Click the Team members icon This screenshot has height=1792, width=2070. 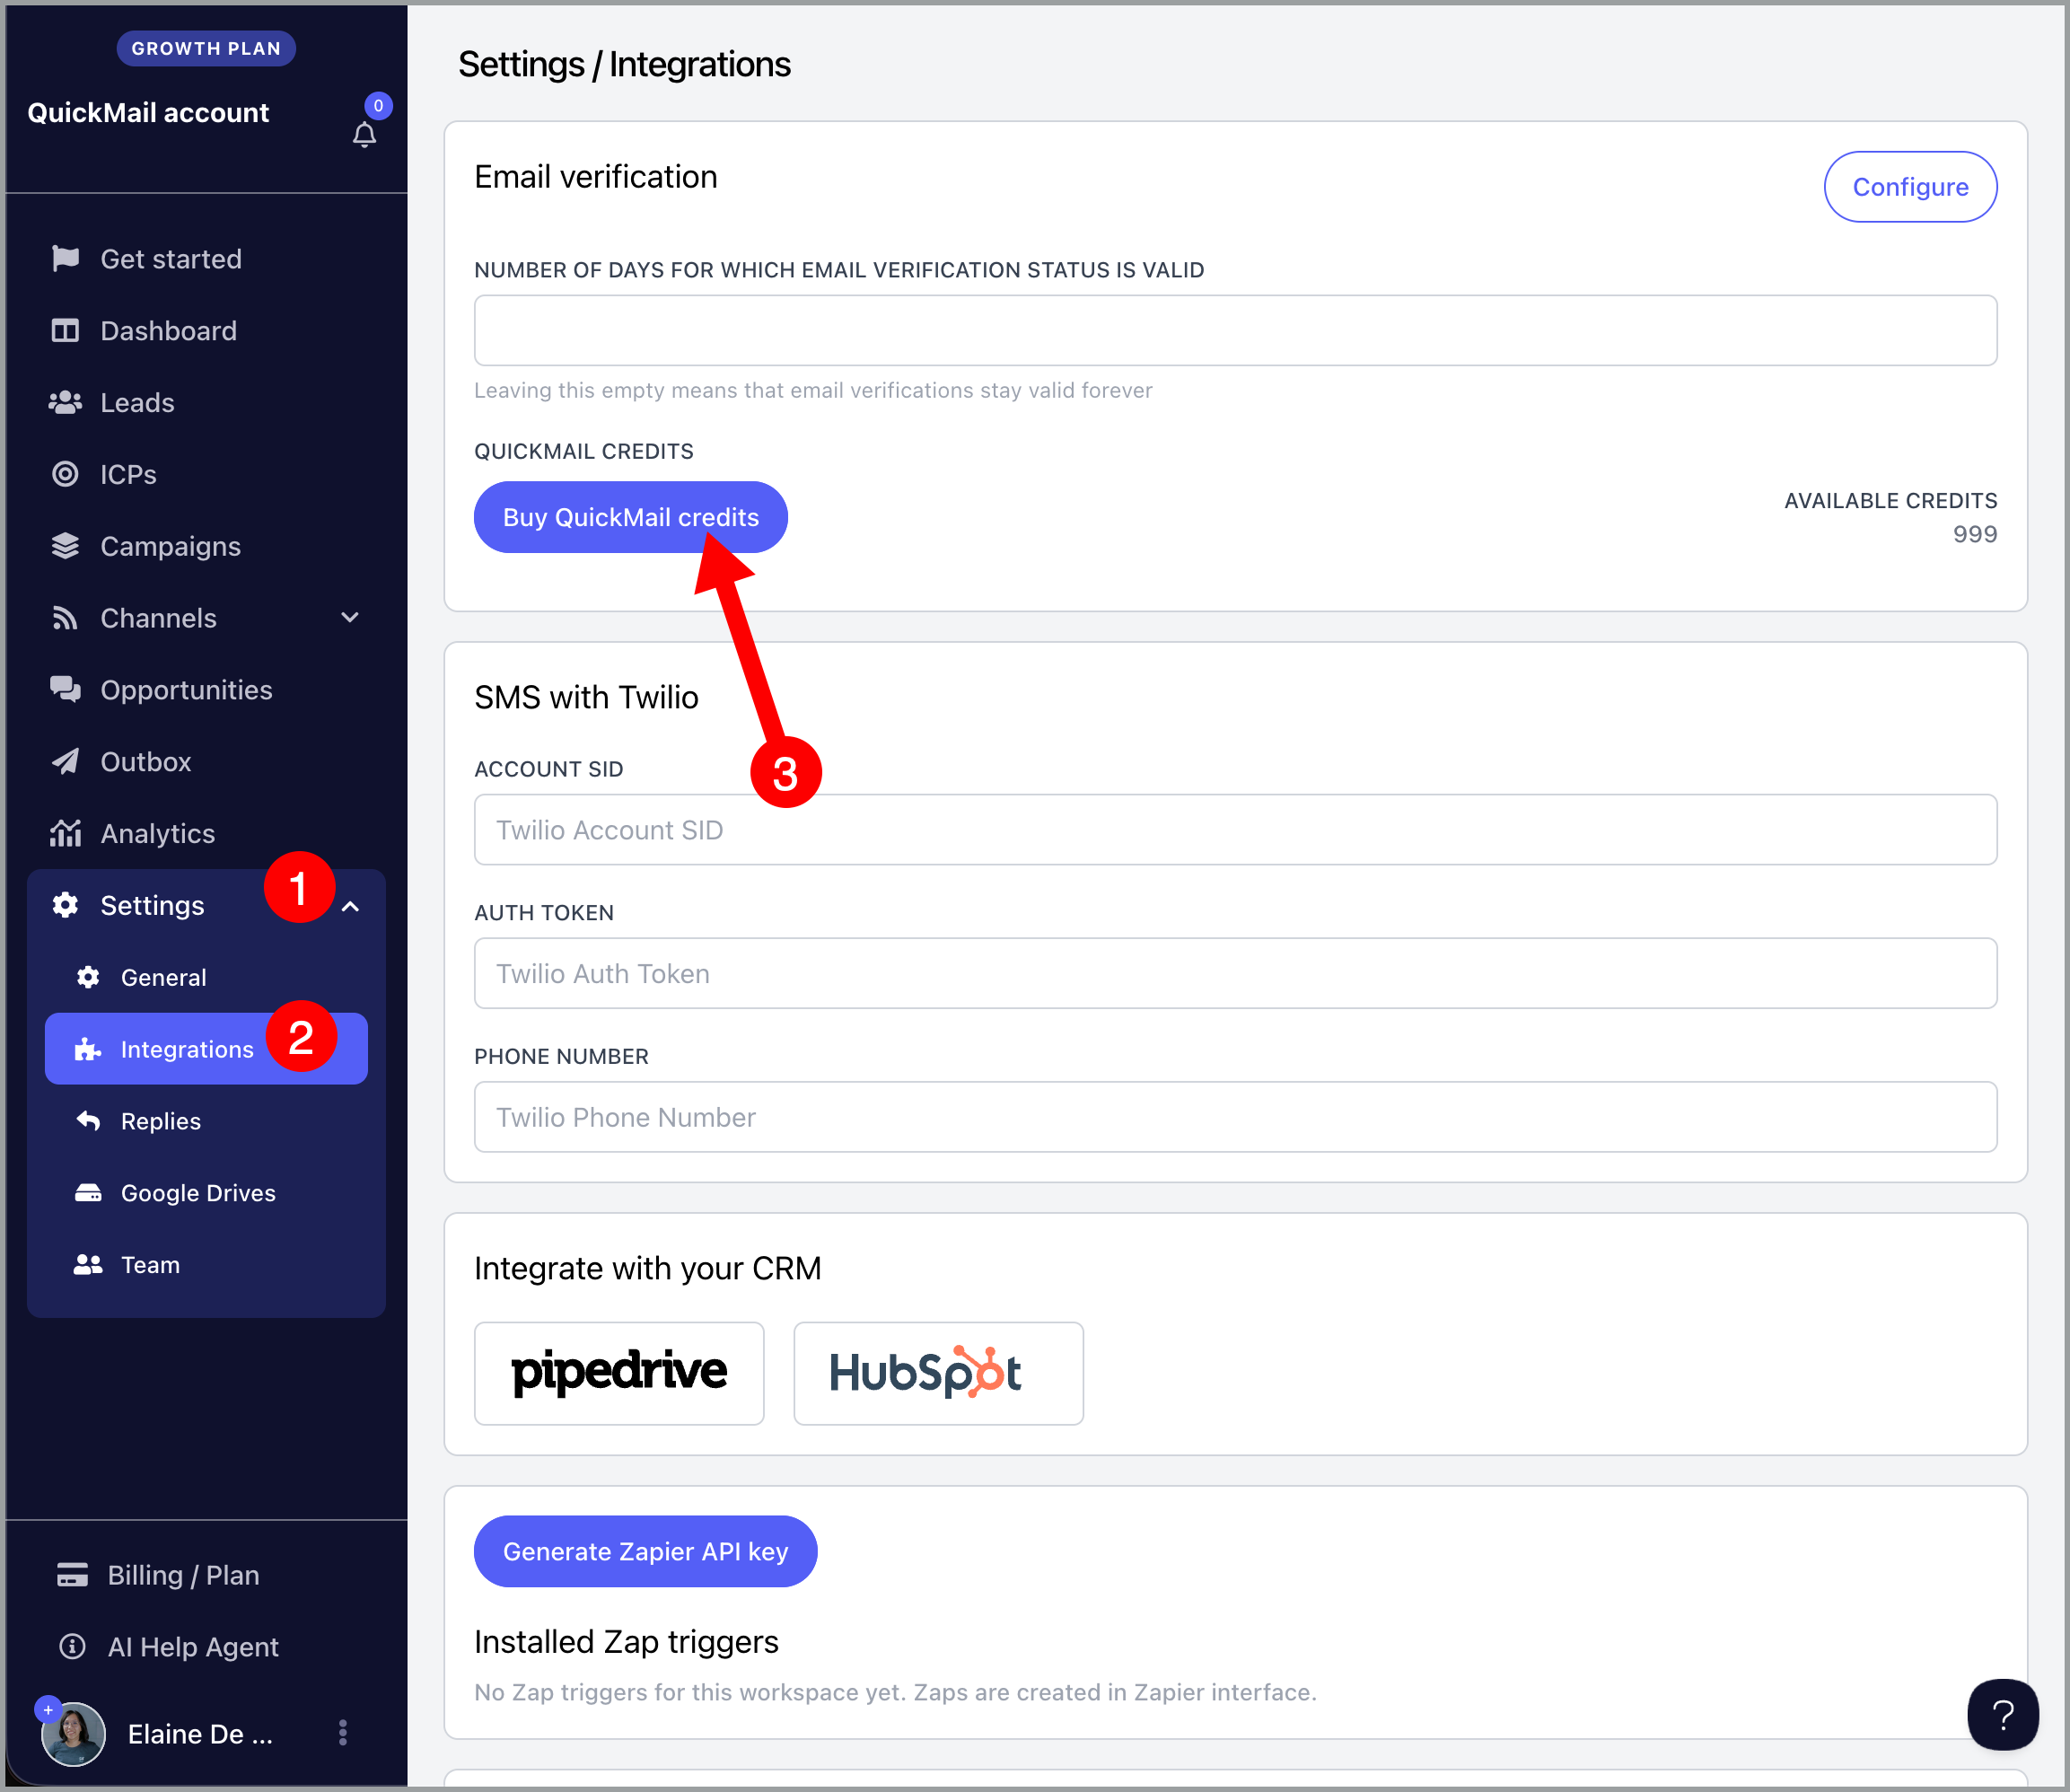click(88, 1265)
